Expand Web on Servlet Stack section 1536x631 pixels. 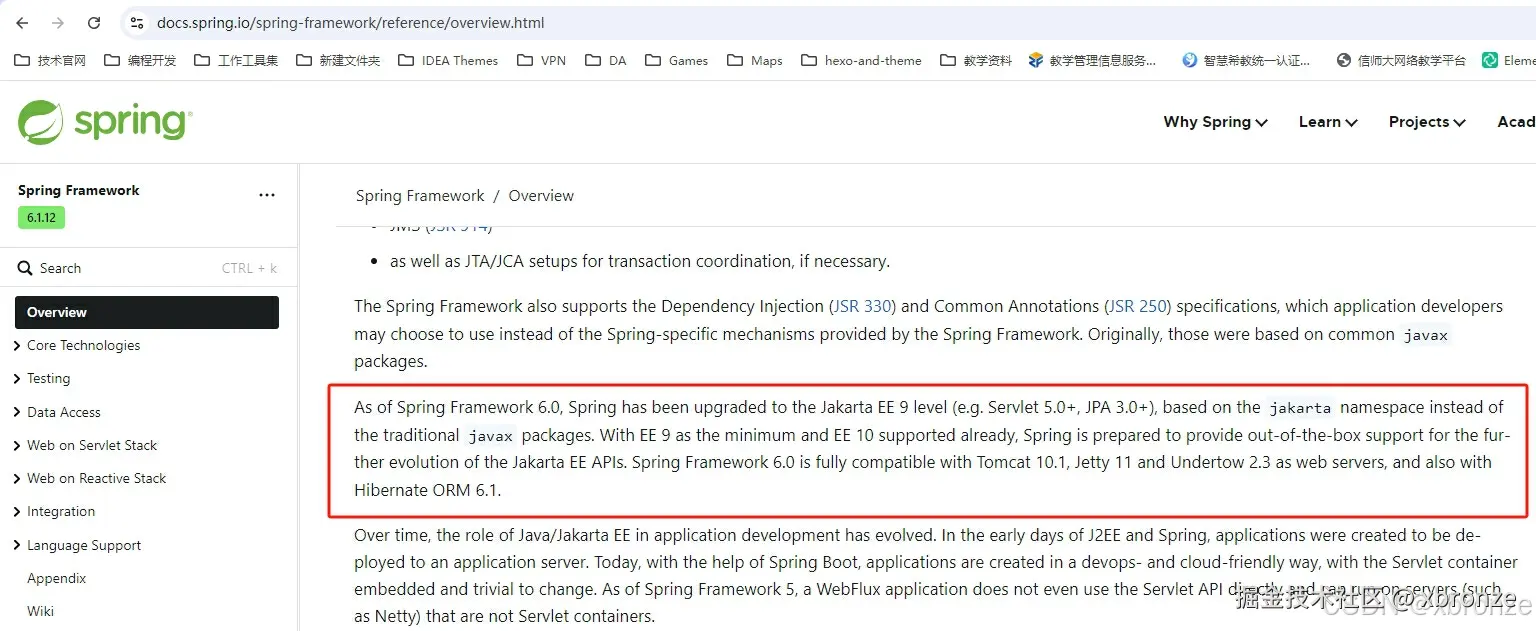click(x=86, y=445)
